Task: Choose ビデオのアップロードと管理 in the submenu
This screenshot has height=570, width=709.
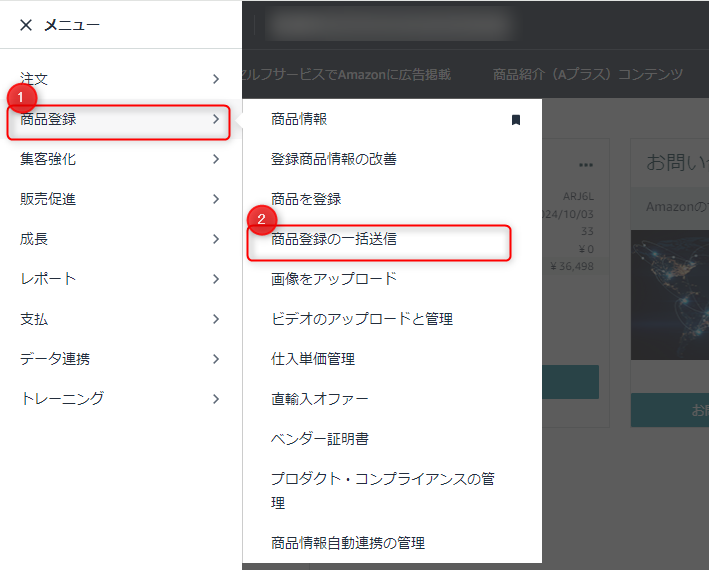Action: pos(362,319)
